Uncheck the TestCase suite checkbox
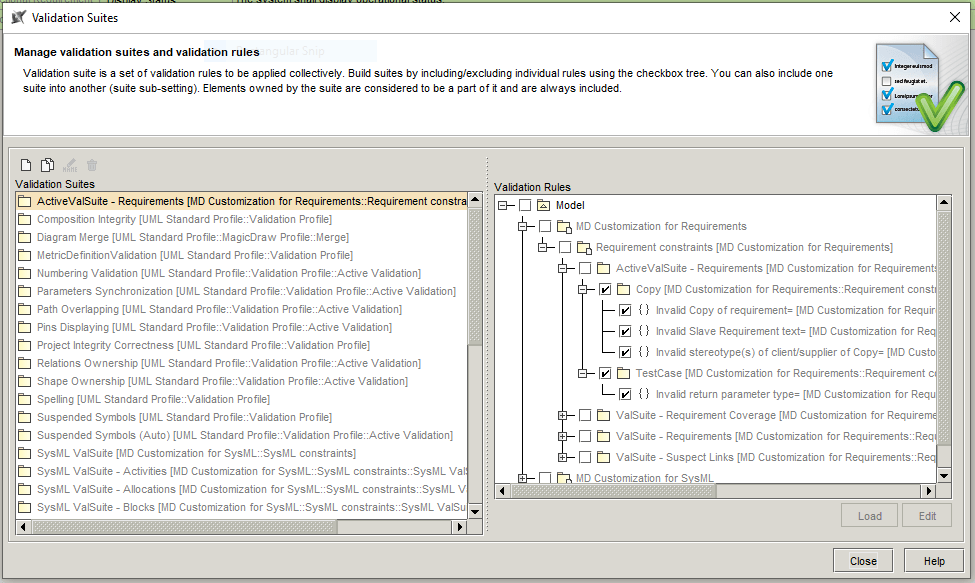The width and height of the screenshot is (975, 583). pyautogui.click(x=605, y=373)
